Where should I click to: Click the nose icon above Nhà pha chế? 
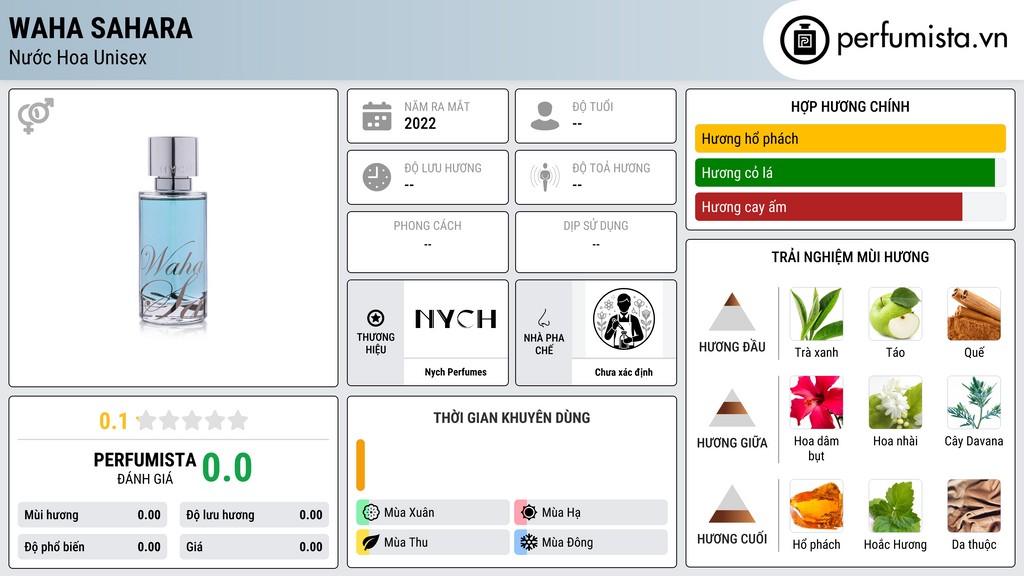[x=543, y=318]
